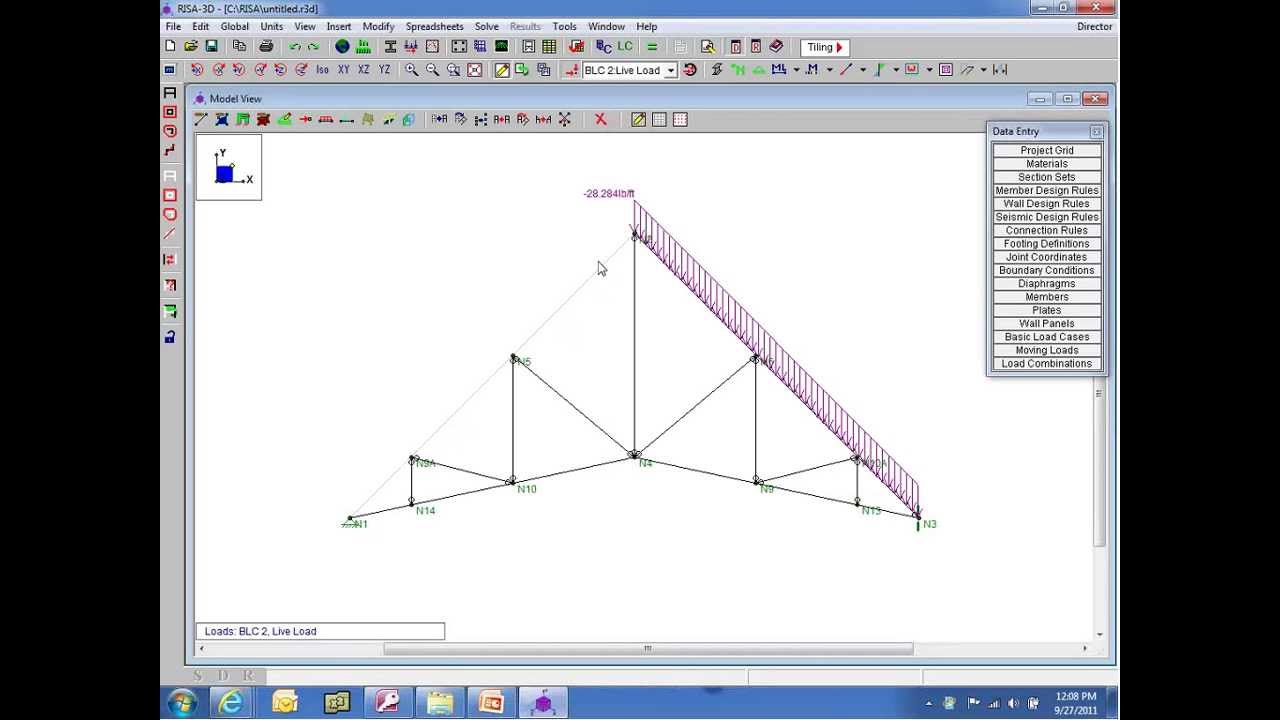The width and height of the screenshot is (1280, 720).
Task: Toggle the drawing grid icon in Model View
Action: pyautogui.click(x=659, y=119)
